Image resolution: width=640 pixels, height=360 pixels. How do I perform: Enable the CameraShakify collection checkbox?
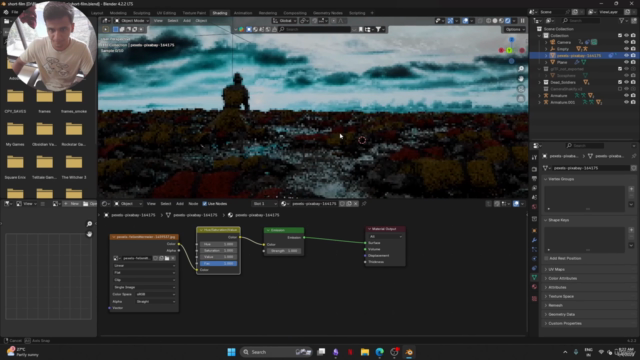[x=620, y=89]
